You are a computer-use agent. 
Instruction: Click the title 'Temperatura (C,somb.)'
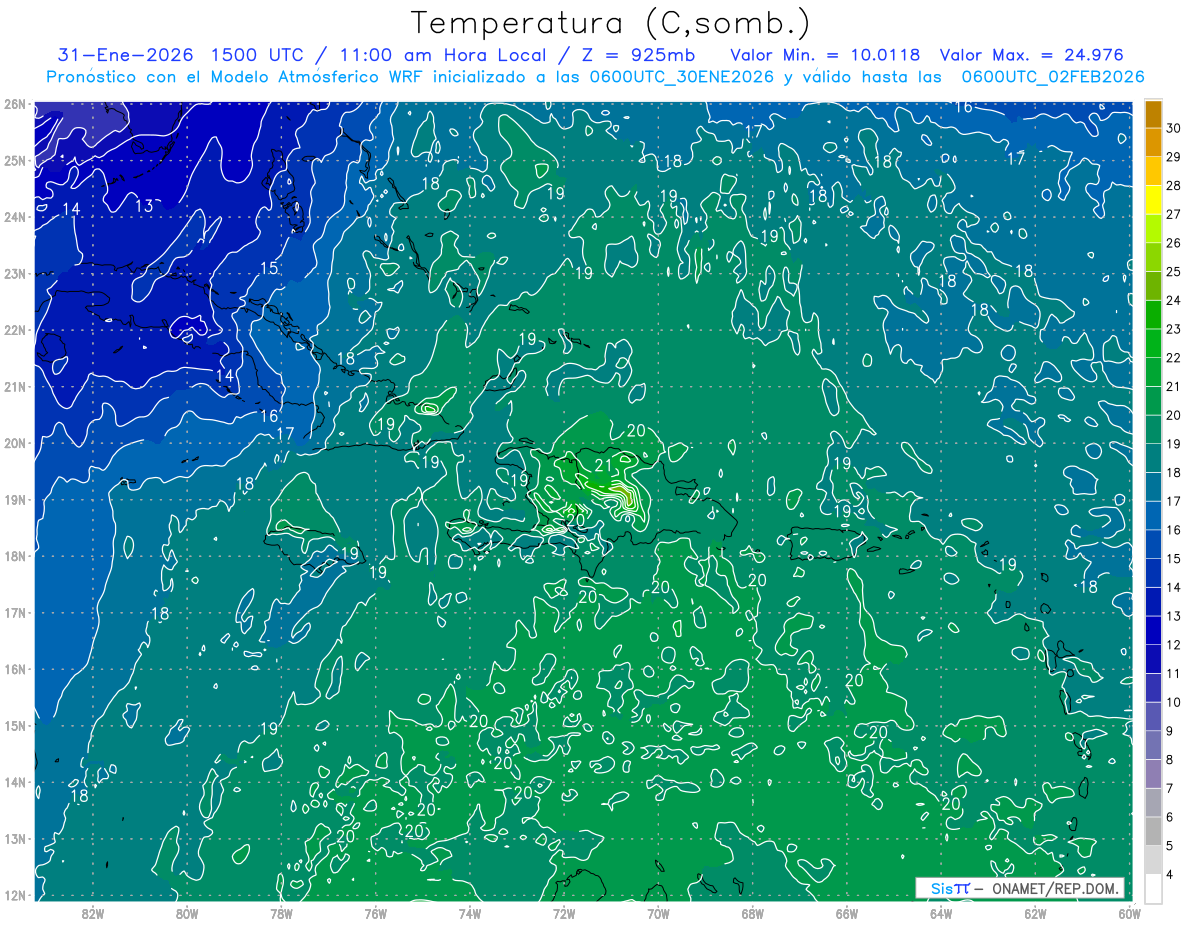pos(611,24)
